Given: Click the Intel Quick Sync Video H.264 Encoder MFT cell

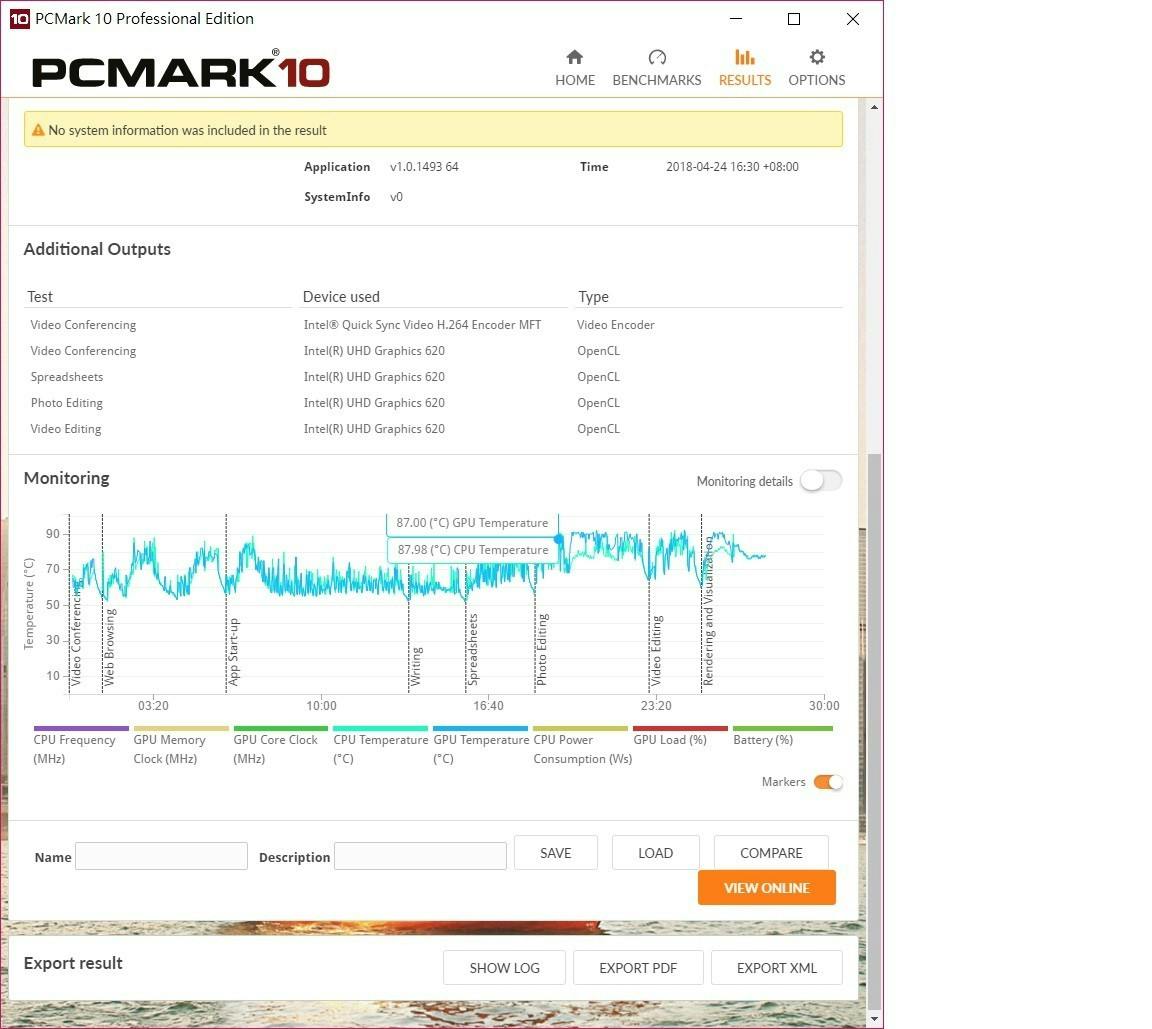Looking at the screenshot, I should (x=422, y=325).
